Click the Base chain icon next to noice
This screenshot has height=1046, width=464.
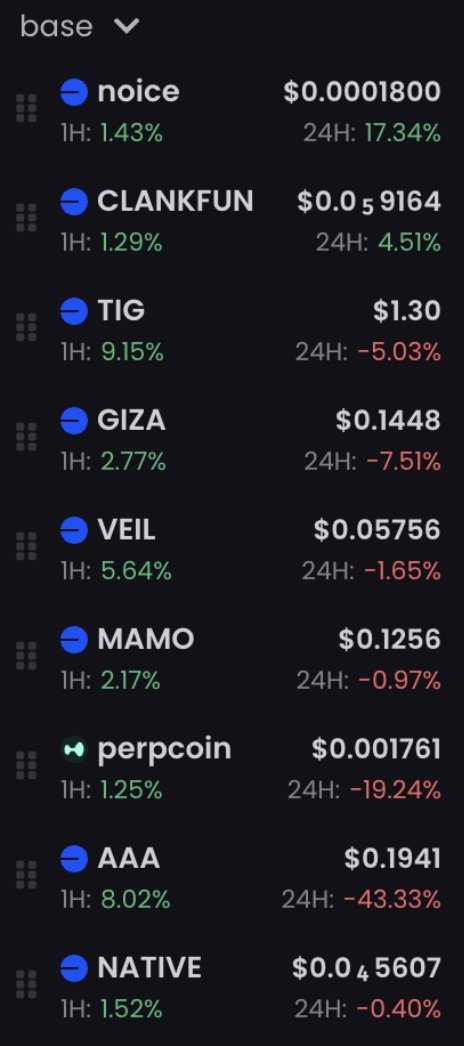(x=74, y=92)
